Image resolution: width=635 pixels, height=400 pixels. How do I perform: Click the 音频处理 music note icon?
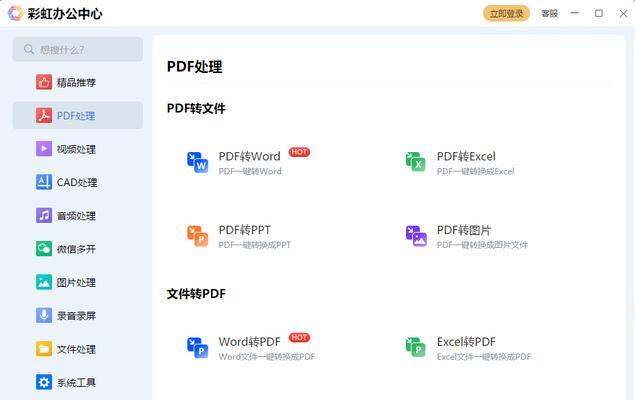pos(44,215)
